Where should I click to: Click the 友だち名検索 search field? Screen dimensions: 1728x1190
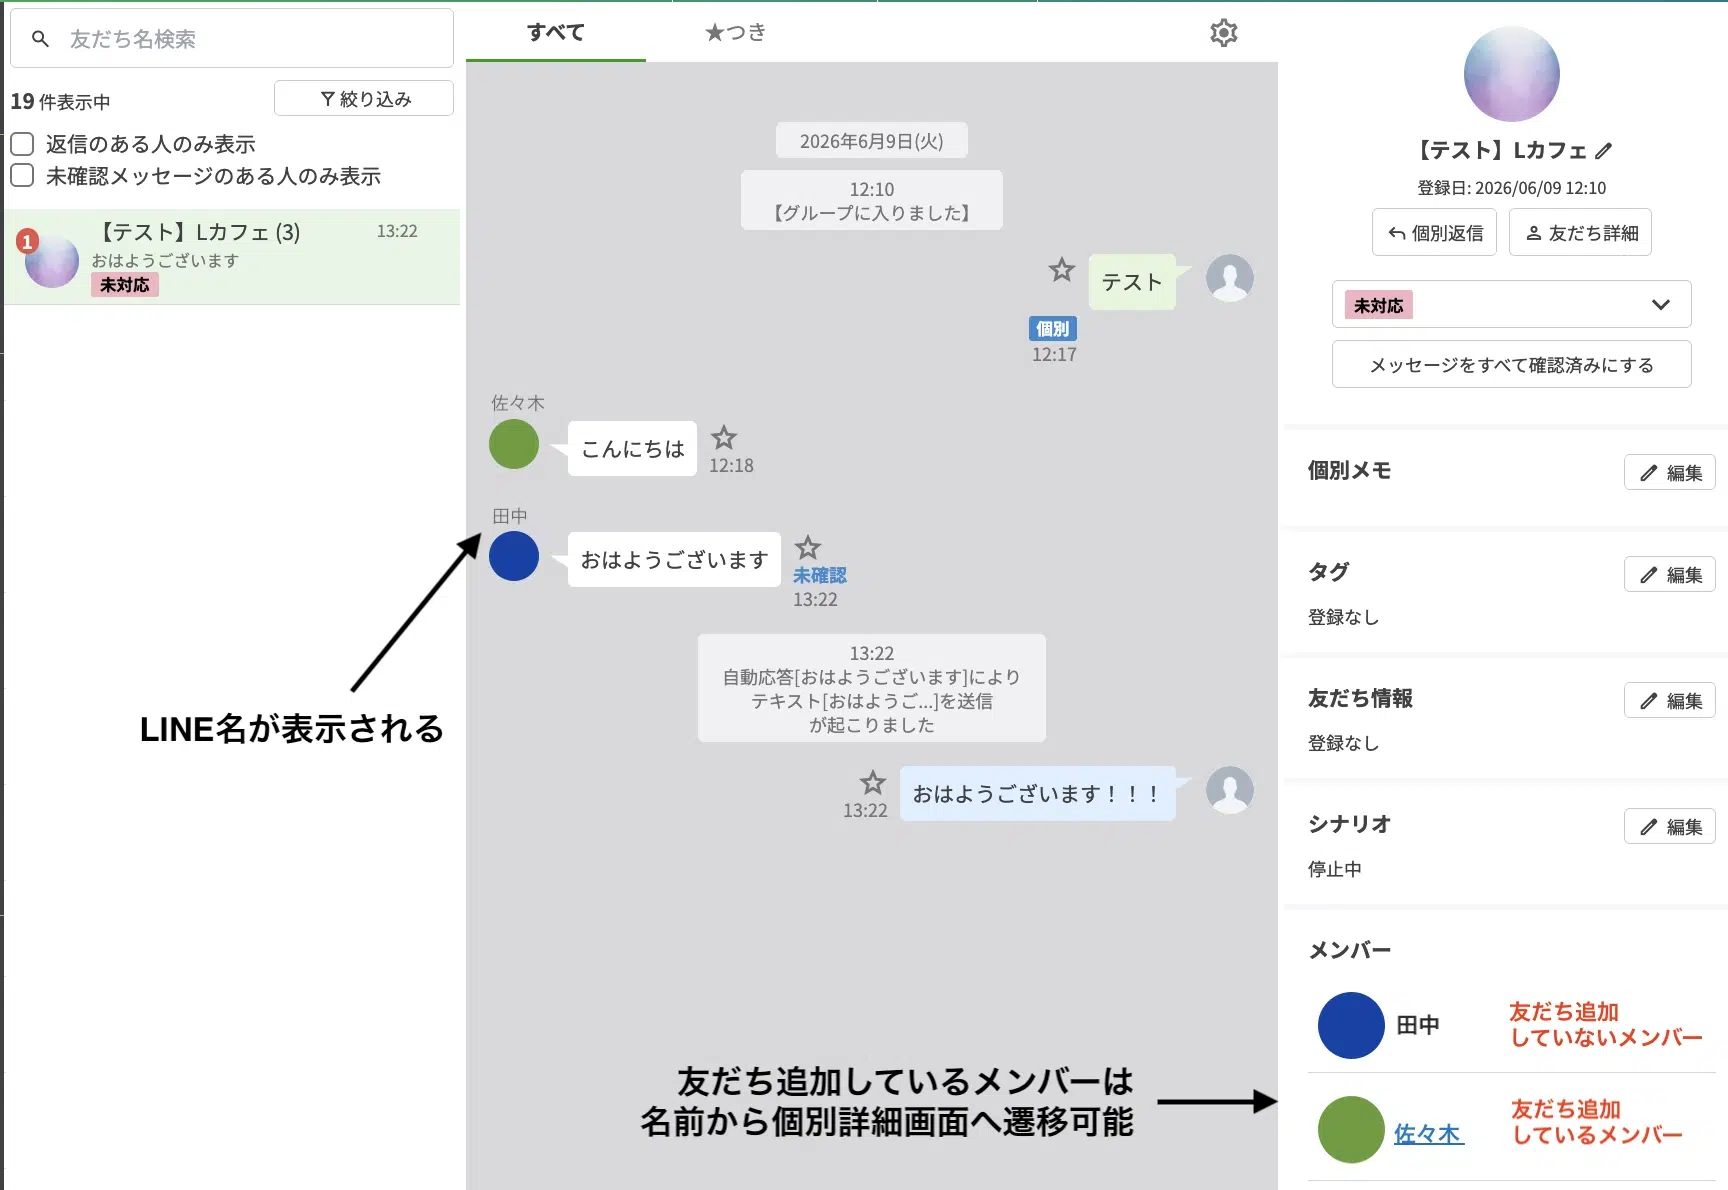click(x=232, y=39)
